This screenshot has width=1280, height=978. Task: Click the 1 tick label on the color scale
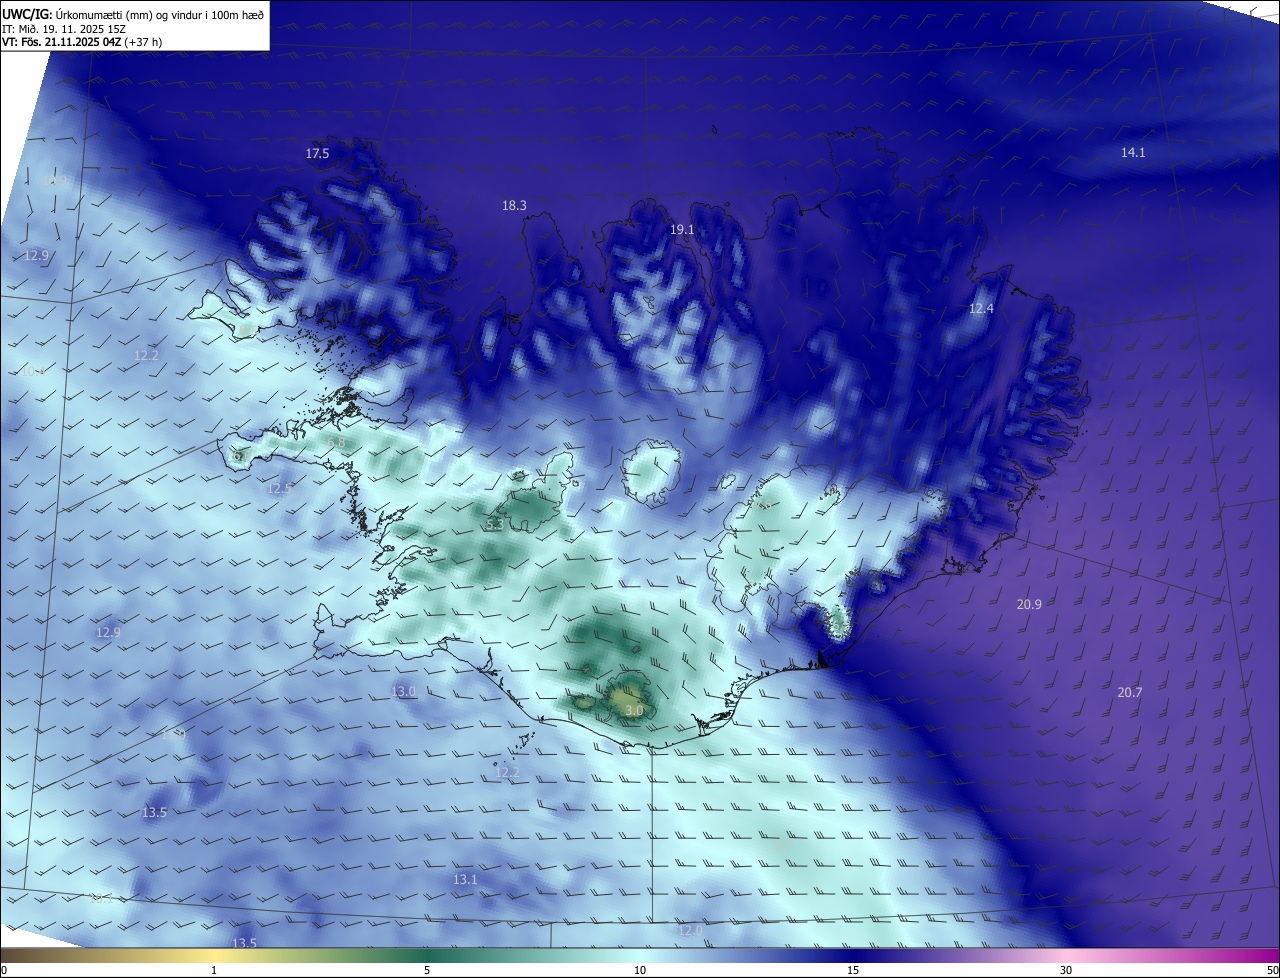pyautogui.click(x=214, y=970)
